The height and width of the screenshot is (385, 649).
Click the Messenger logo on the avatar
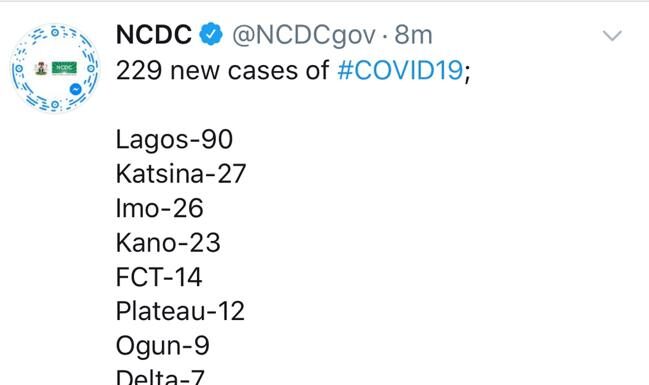(x=76, y=89)
